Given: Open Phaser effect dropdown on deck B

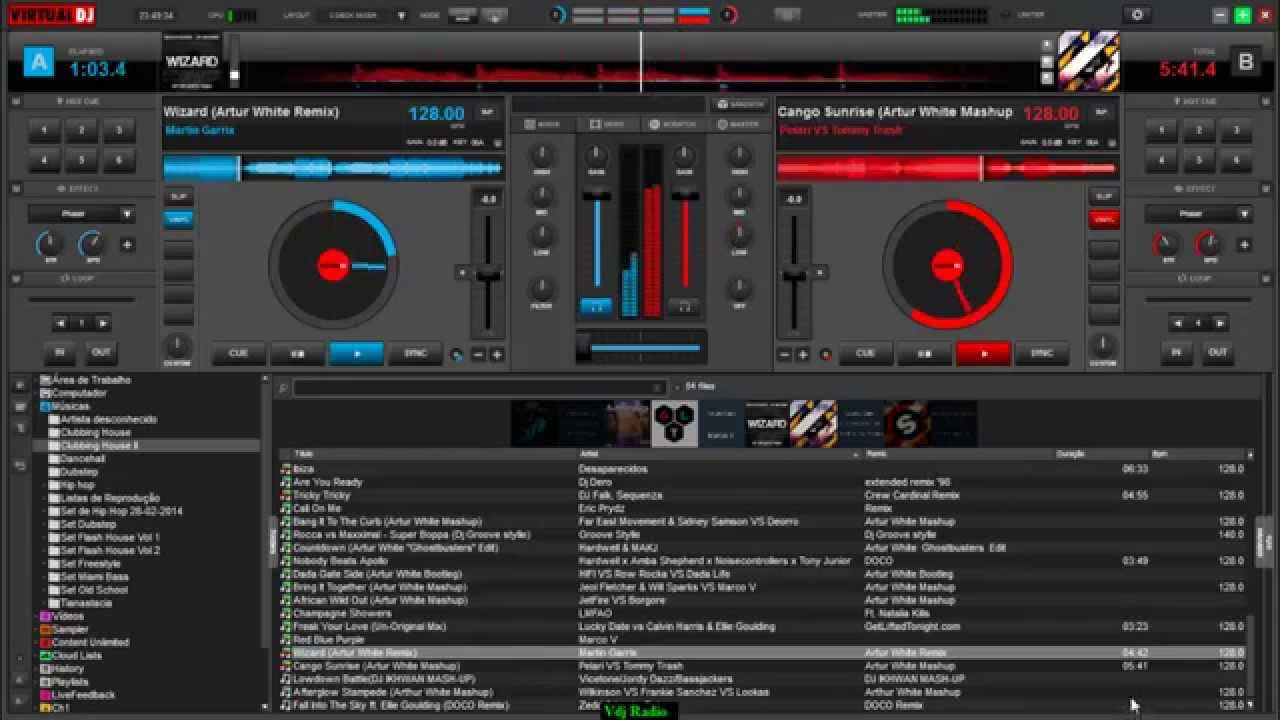Looking at the screenshot, I should [1198, 214].
